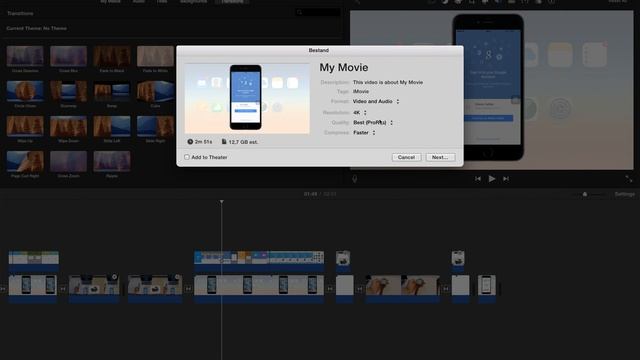
Task: Select the hands clip in the timeline
Action: [x=403, y=288]
